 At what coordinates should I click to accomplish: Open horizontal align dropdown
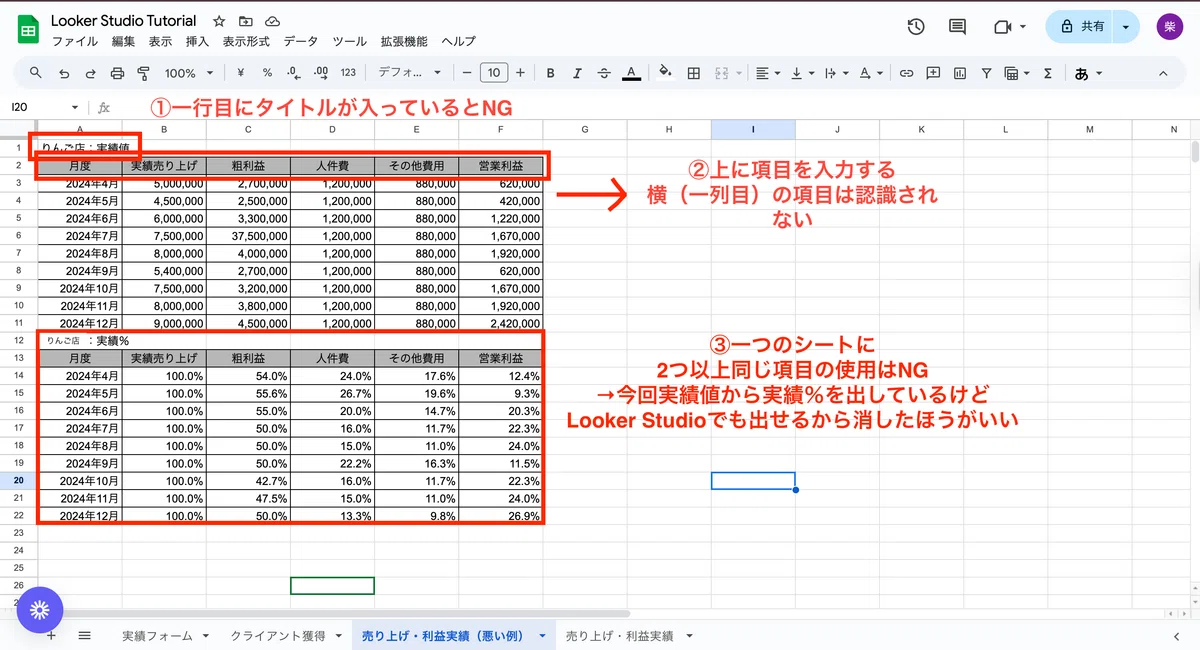pyautogui.click(x=768, y=73)
